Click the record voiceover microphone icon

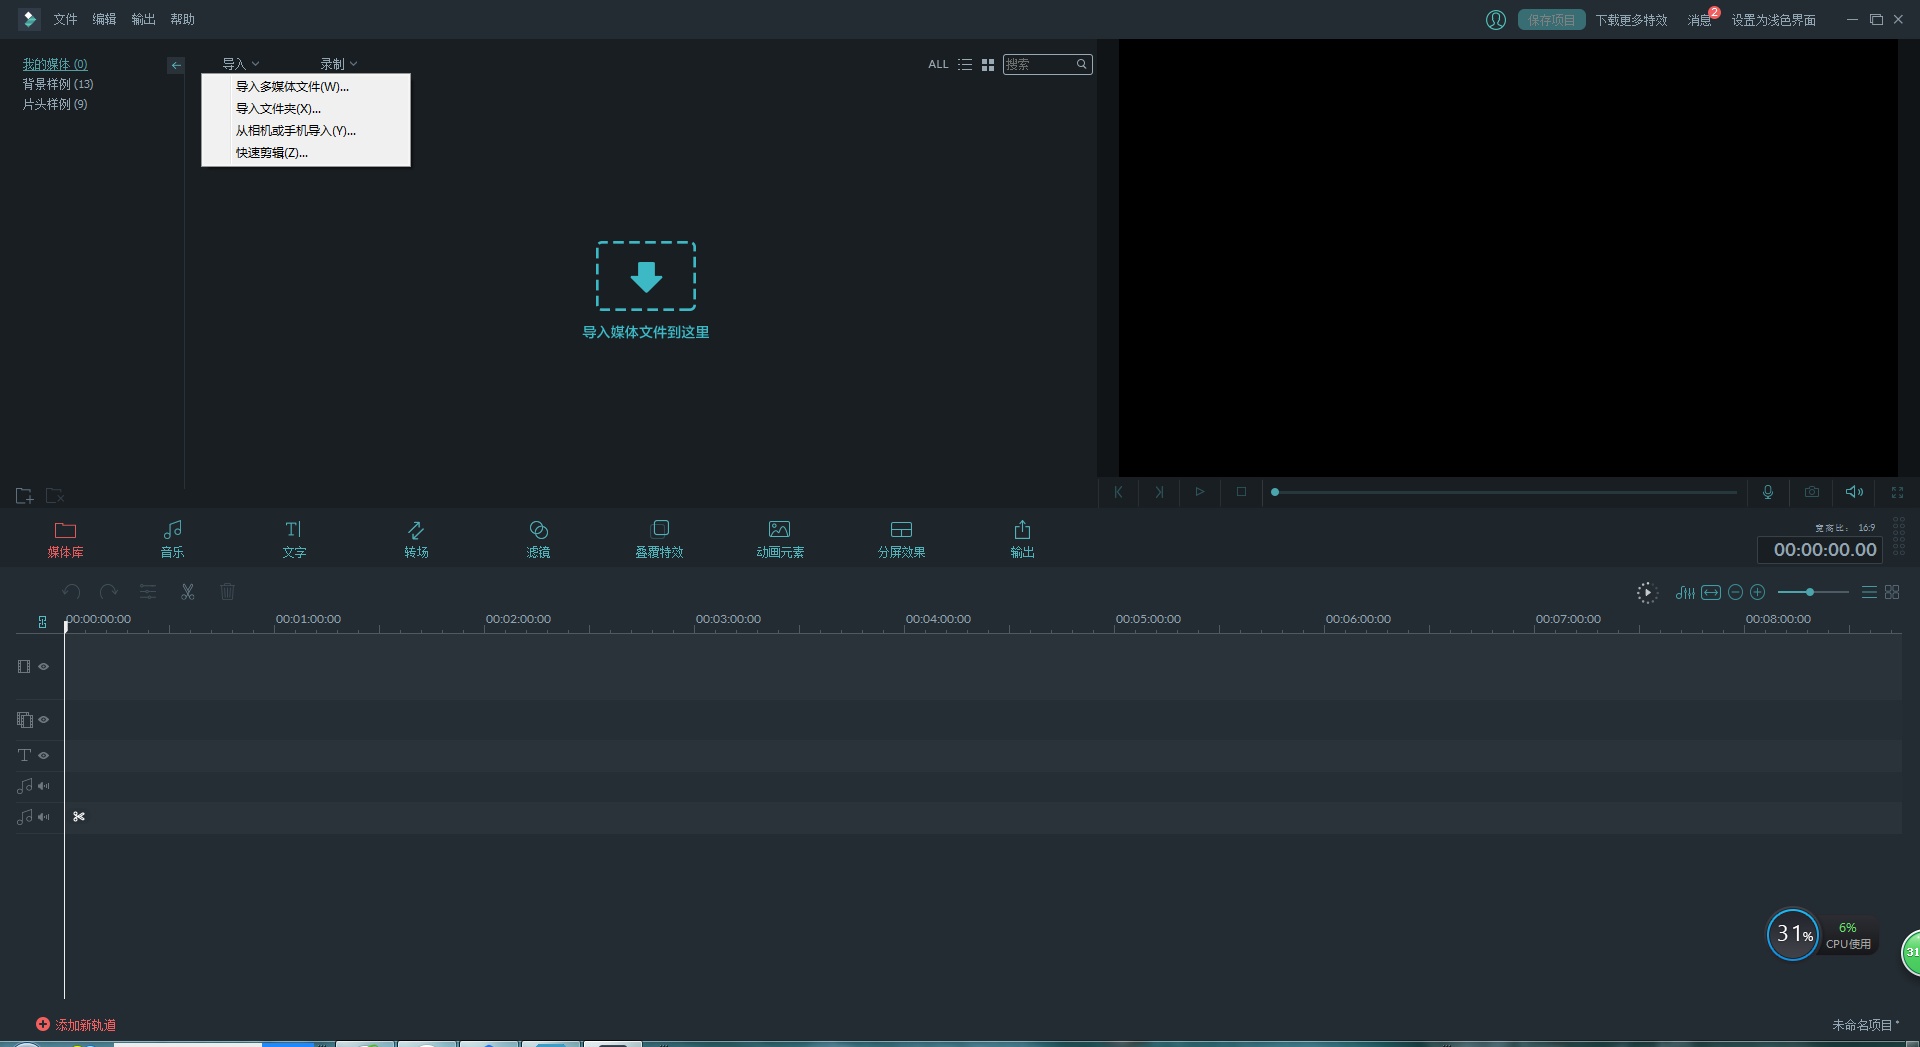tap(1768, 492)
